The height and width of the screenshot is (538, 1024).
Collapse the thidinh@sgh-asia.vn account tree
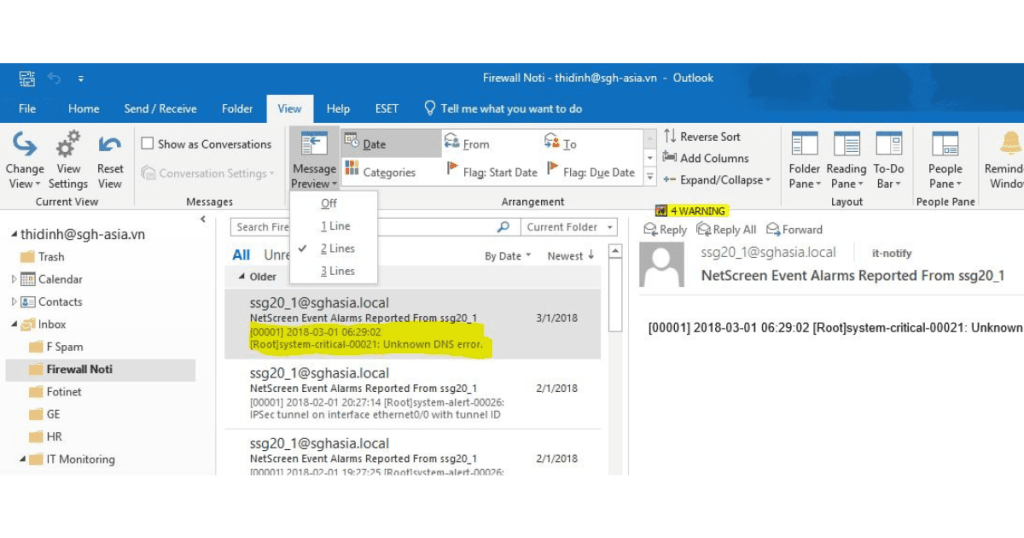[14, 234]
